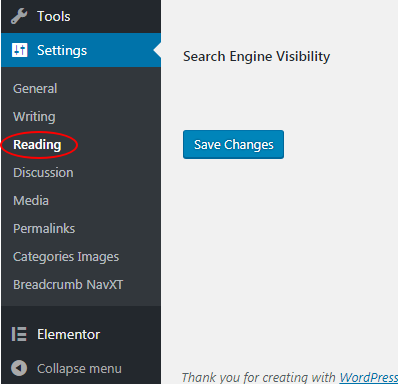Screen dimensions: 398x384
Task: Go to Media settings
Action: pyautogui.click(x=31, y=201)
